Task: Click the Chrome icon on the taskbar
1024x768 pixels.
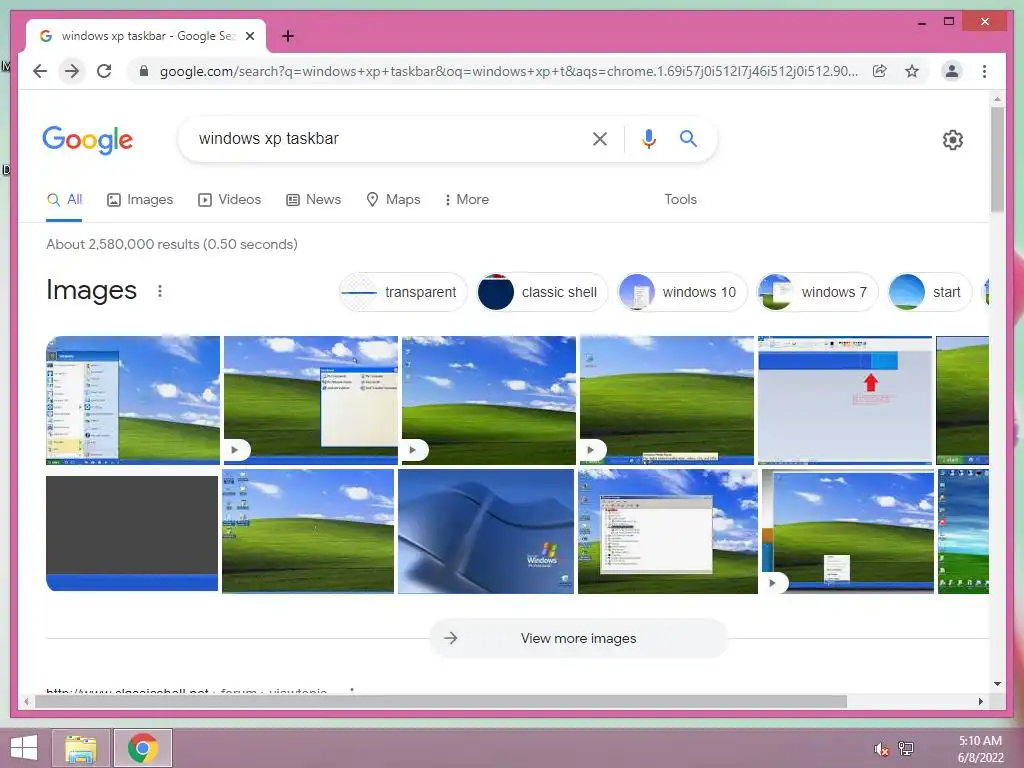Action: click(x=143, y=748)
